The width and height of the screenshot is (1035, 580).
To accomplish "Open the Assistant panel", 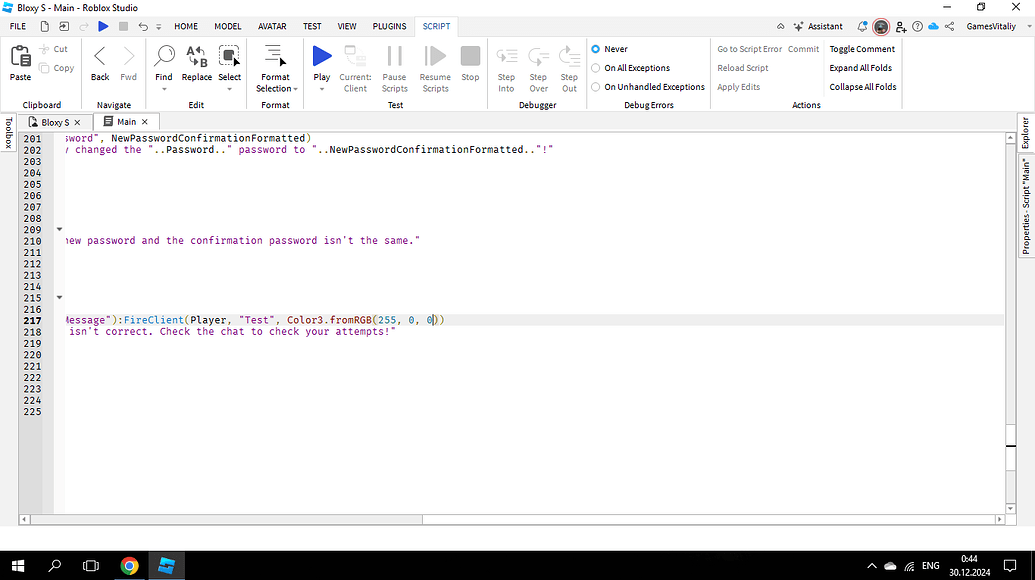I will point(818,26).
